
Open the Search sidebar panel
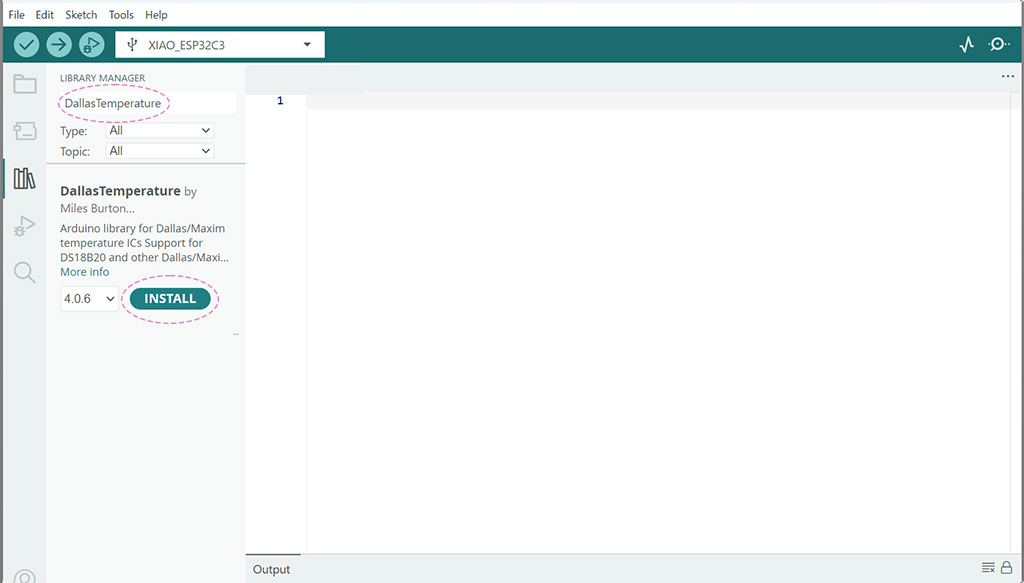click(x=24, y=272)
